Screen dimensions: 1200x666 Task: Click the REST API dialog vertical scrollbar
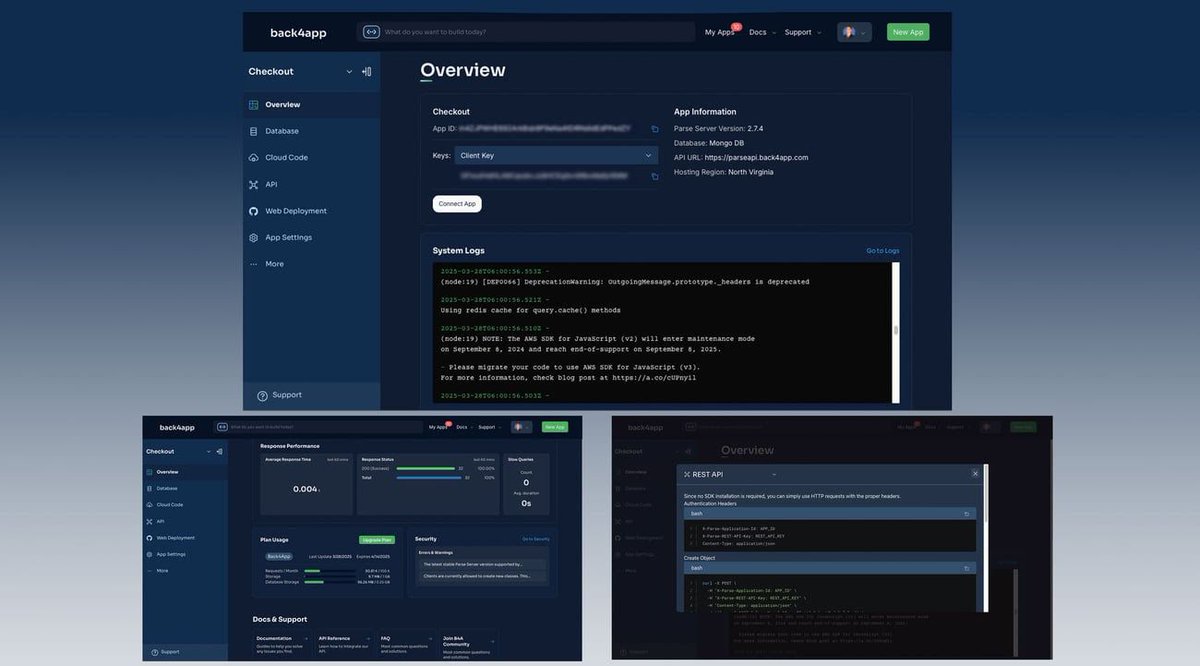(x=986, y=538)
